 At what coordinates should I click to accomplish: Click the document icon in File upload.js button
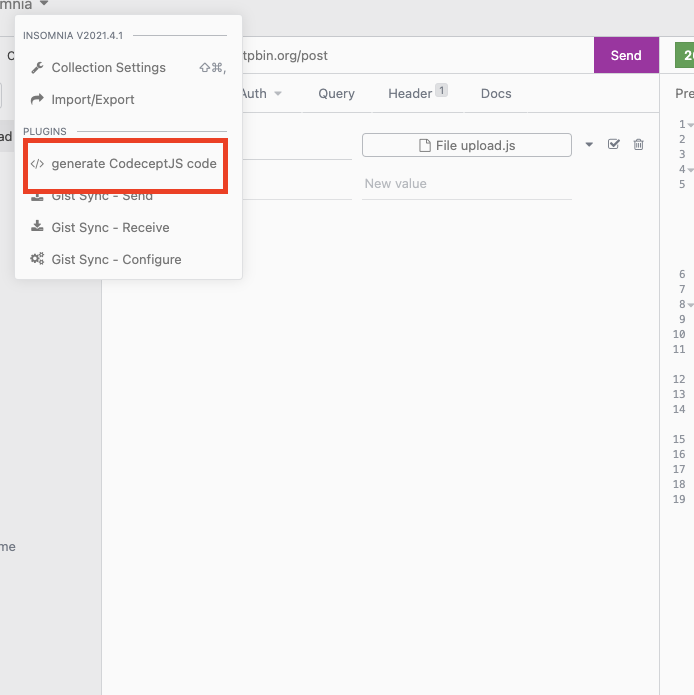coord(425,145)
